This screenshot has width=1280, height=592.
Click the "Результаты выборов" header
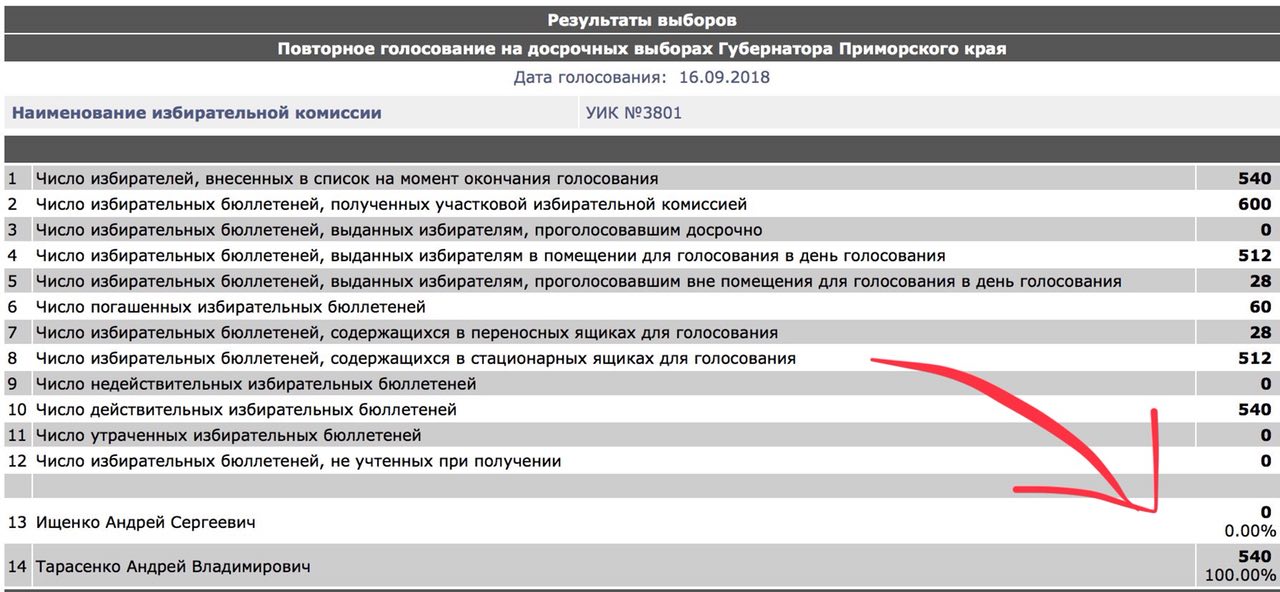point(641,20)
